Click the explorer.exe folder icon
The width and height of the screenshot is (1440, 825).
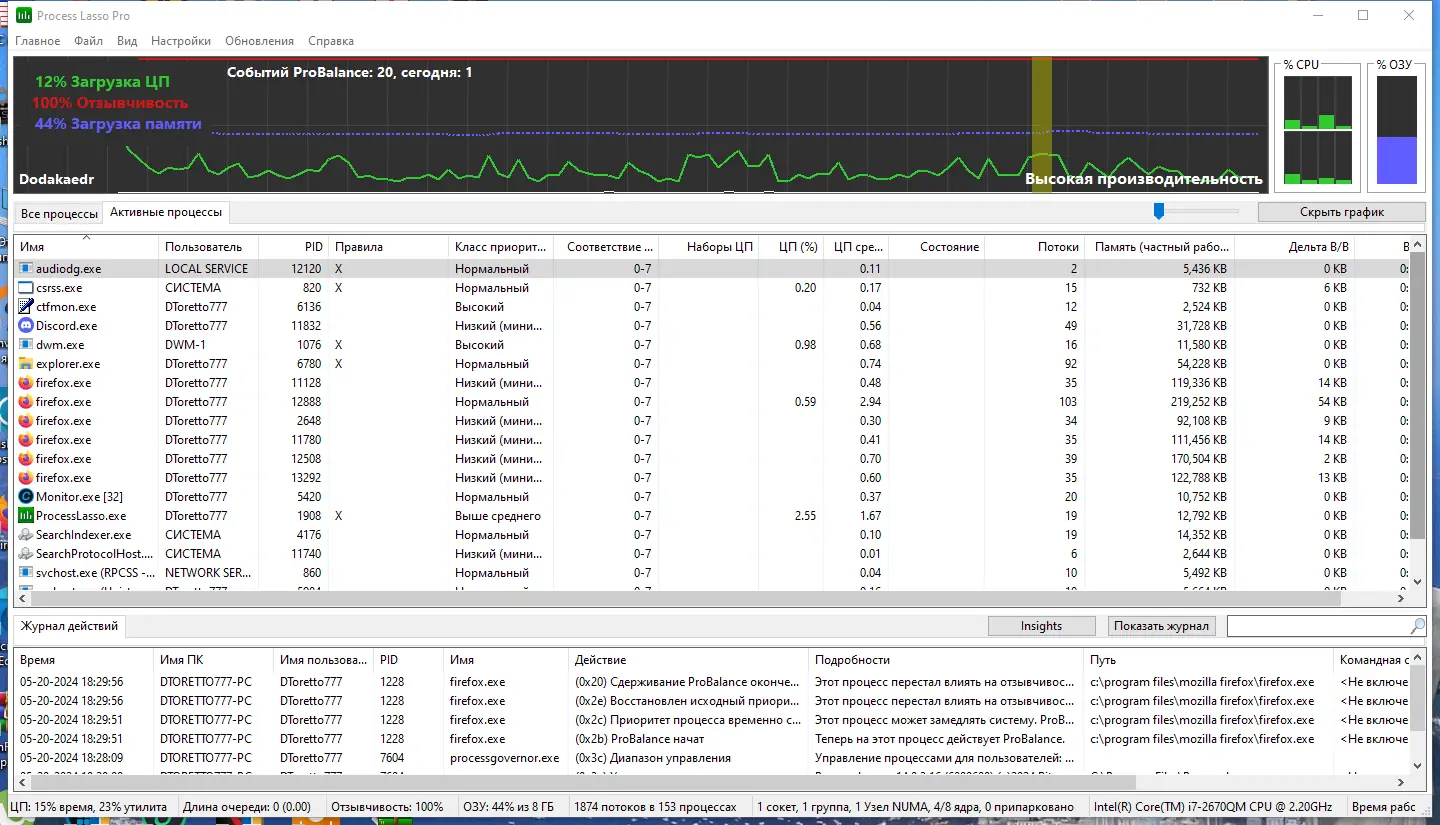click(26, 364)
